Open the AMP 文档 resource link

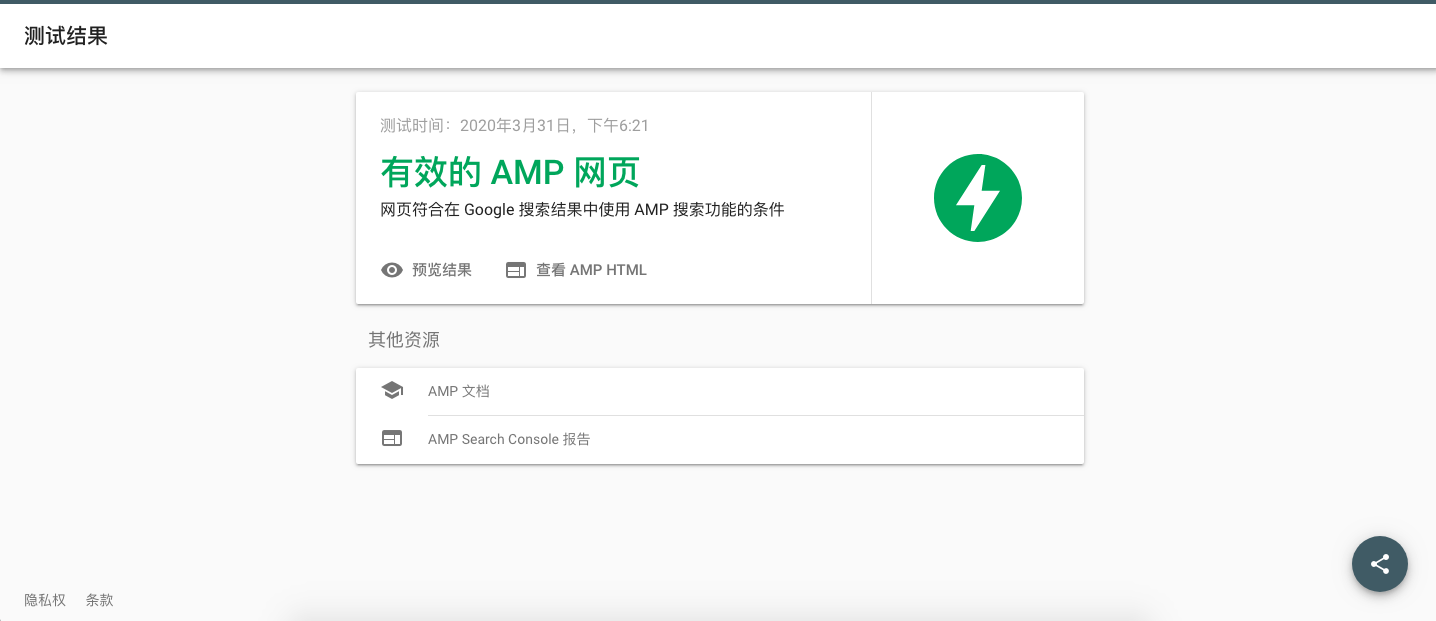click(x=459, y=391)
